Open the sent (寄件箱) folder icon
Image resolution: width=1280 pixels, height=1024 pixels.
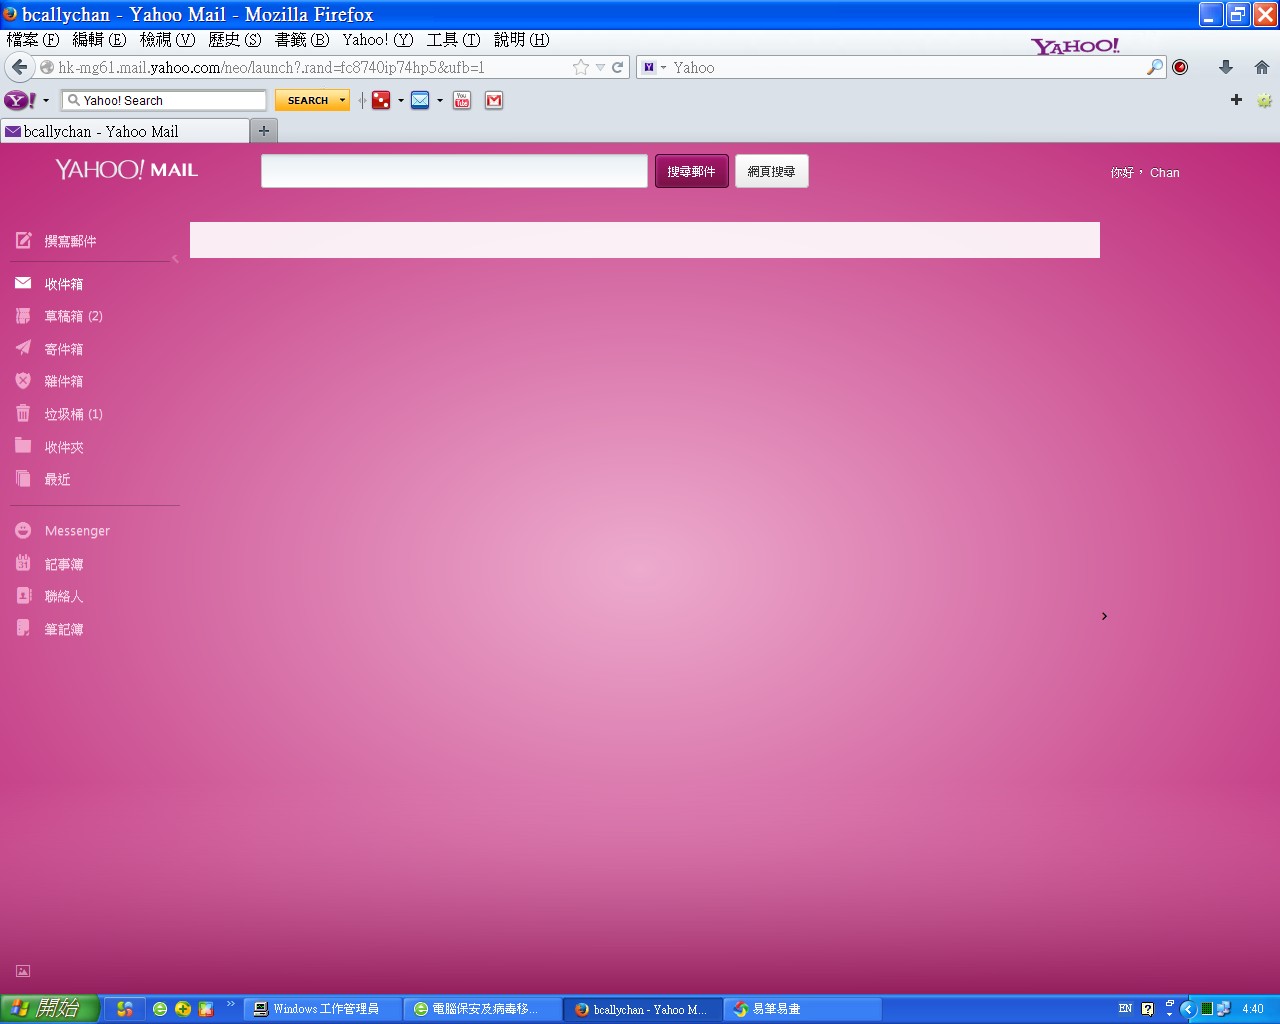tap(23, 348)
